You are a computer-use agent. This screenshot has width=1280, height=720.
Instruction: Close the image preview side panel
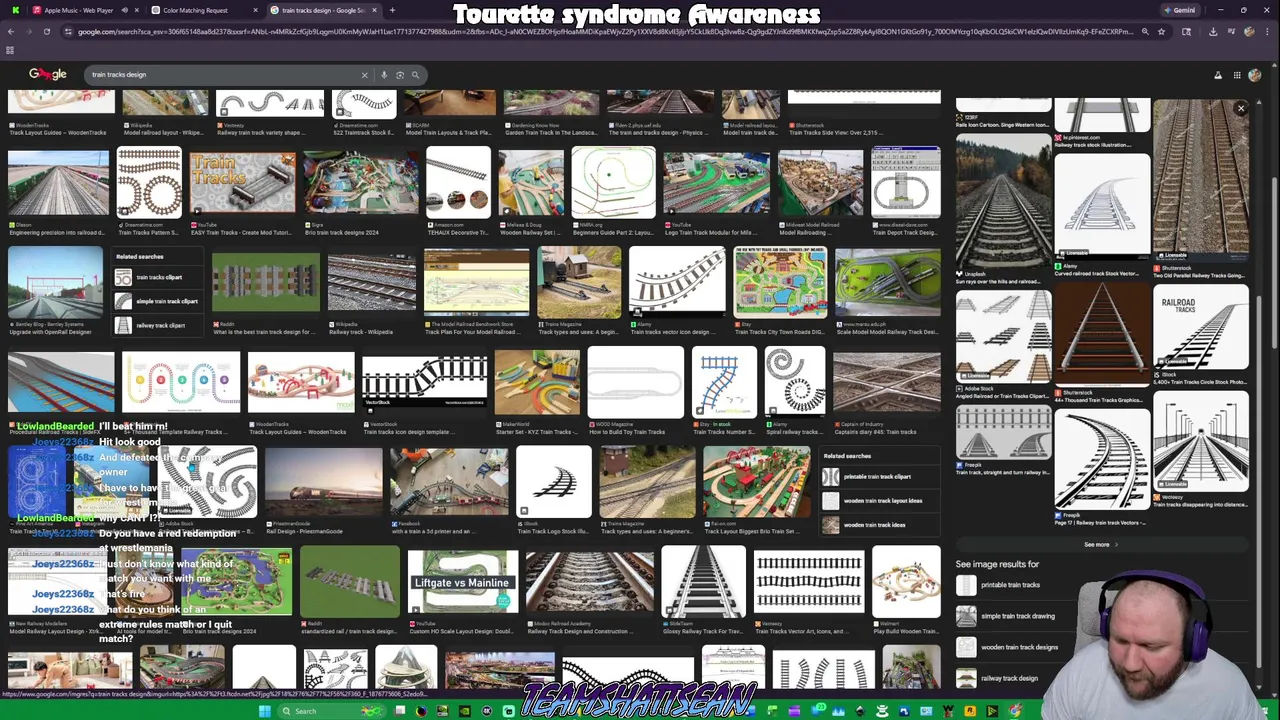pos(1241,108)
